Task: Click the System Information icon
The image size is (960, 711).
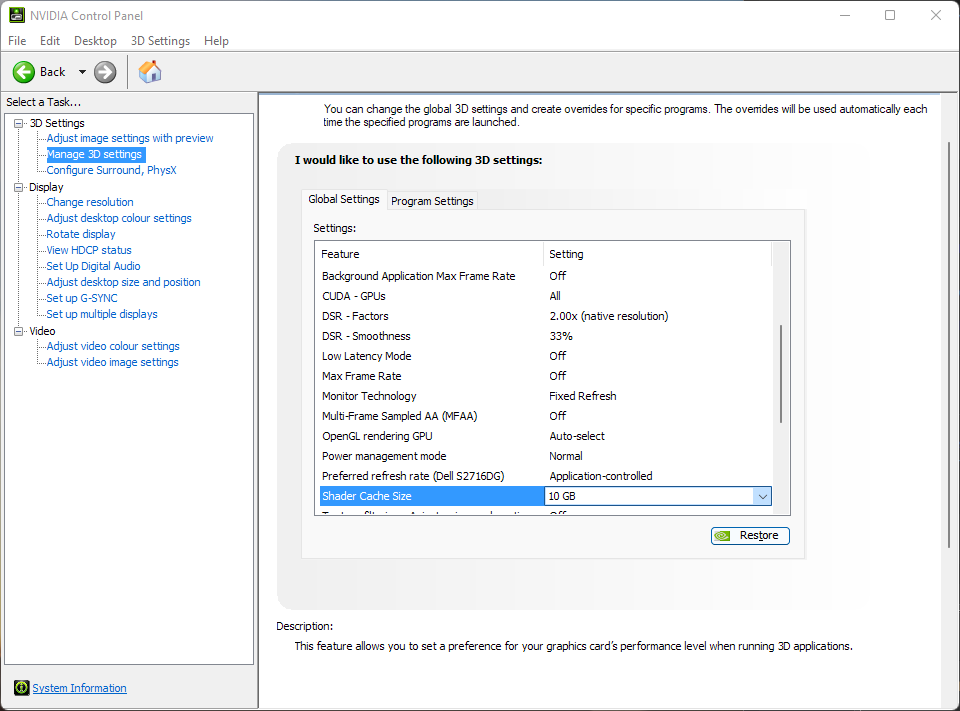Action: coord(21,688)
